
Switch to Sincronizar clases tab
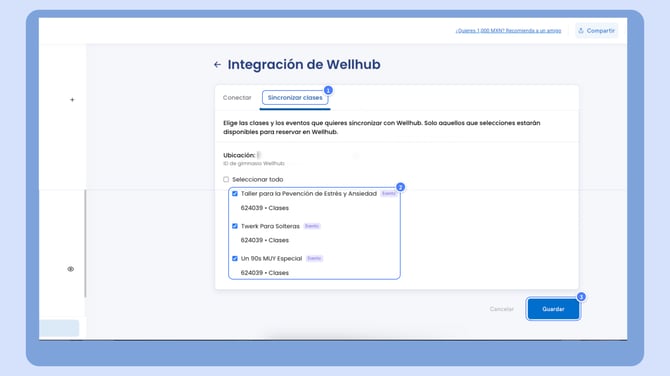pyautogui.click(x=295, y=97)
